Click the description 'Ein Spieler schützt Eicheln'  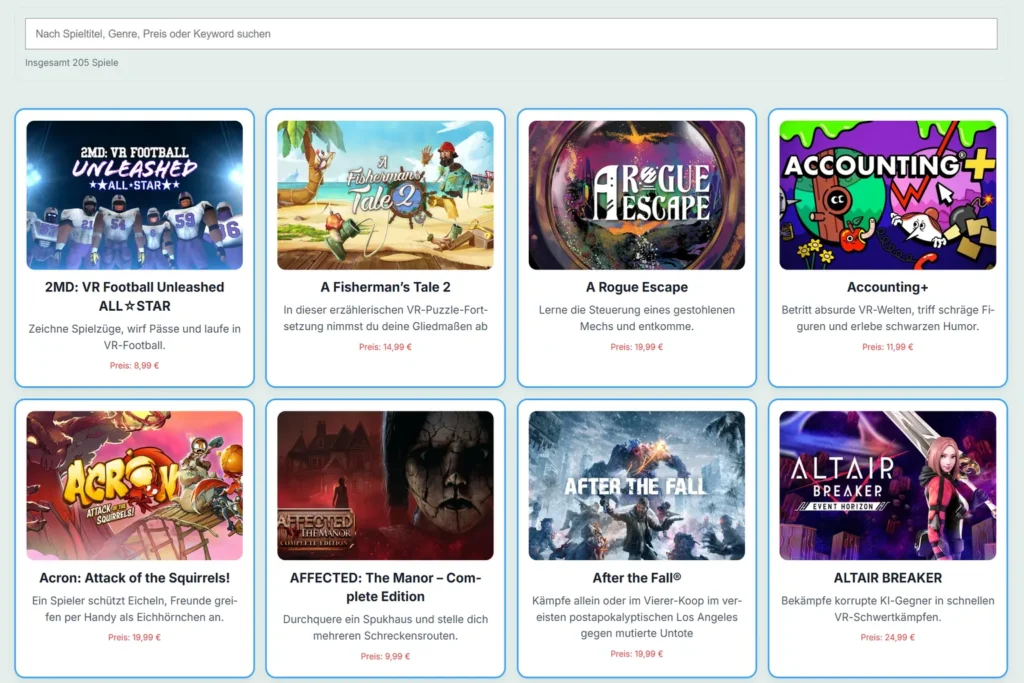click(135, 609)
